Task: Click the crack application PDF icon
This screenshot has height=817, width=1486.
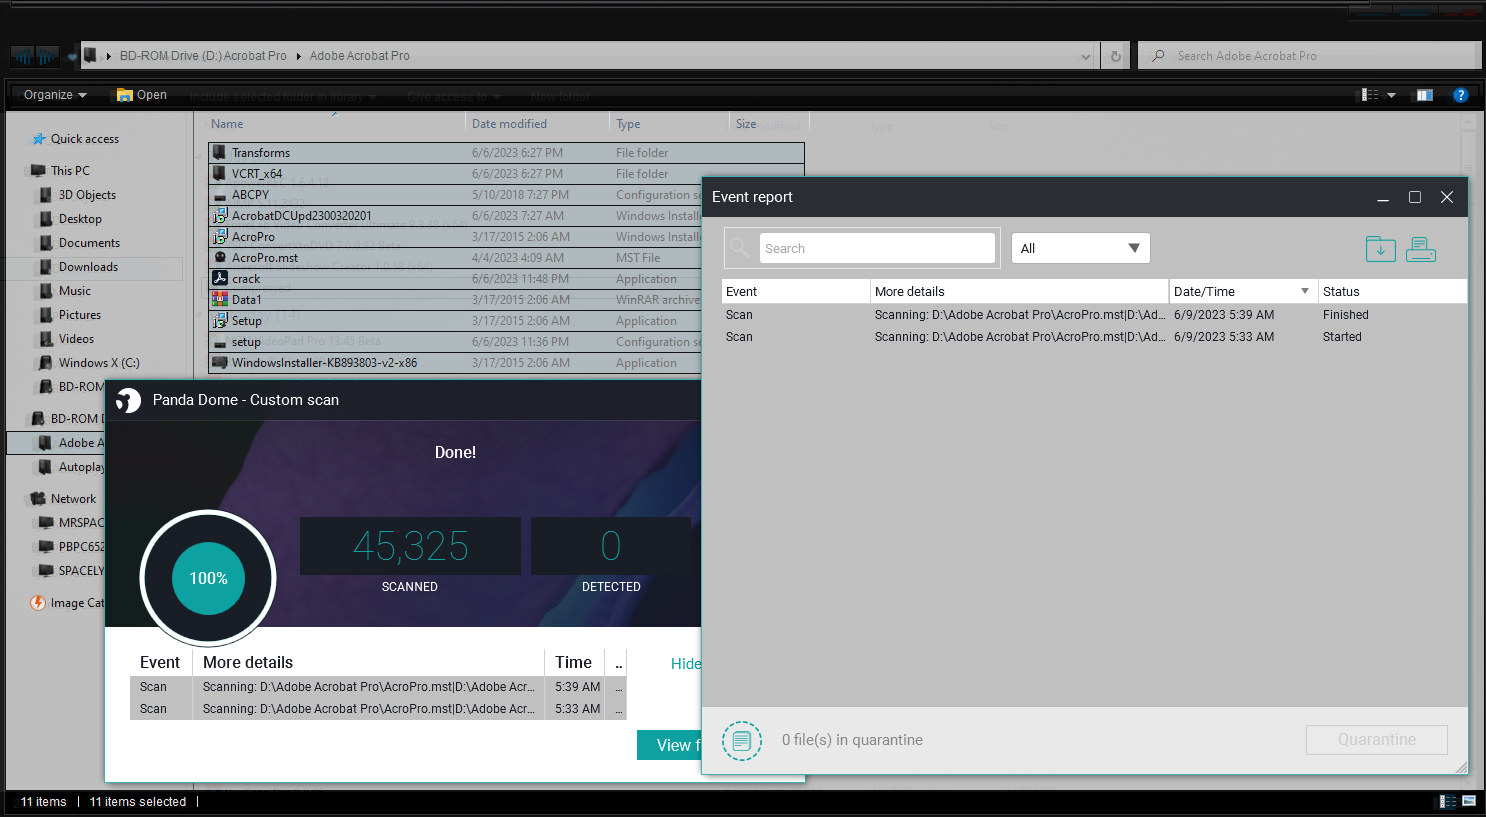Action: coord(220,279)
